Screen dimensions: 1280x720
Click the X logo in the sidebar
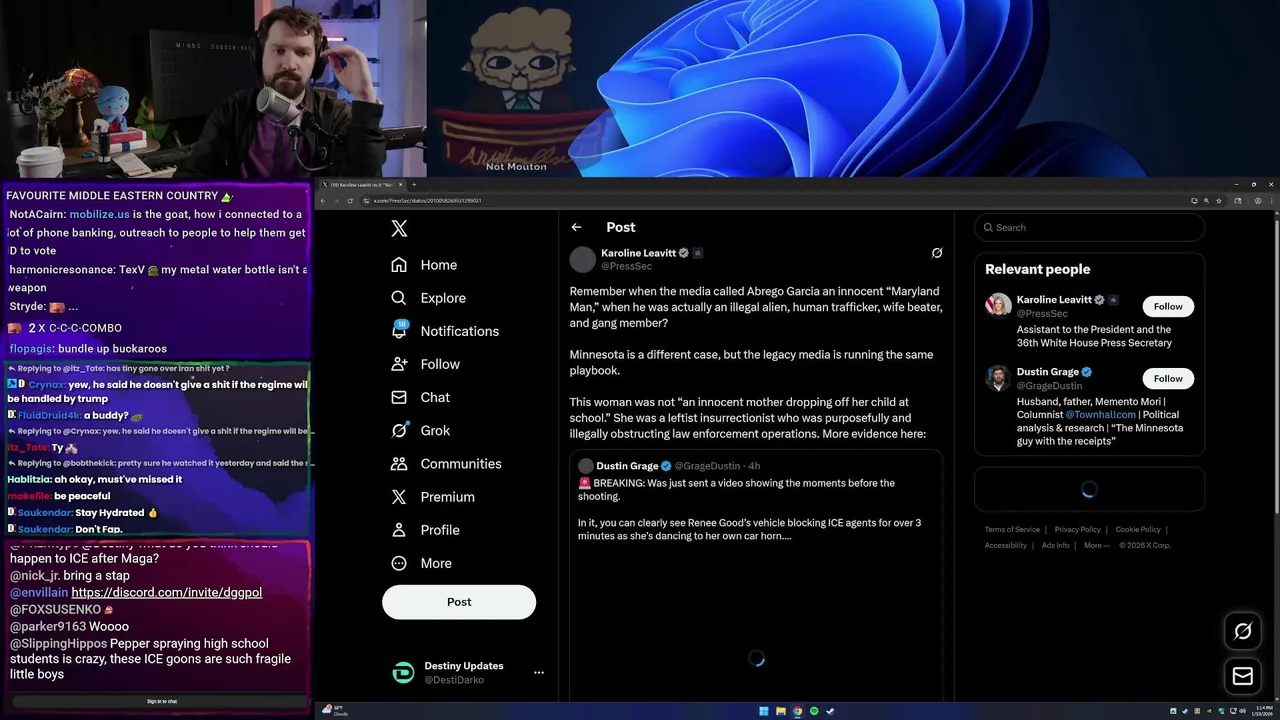399,228
